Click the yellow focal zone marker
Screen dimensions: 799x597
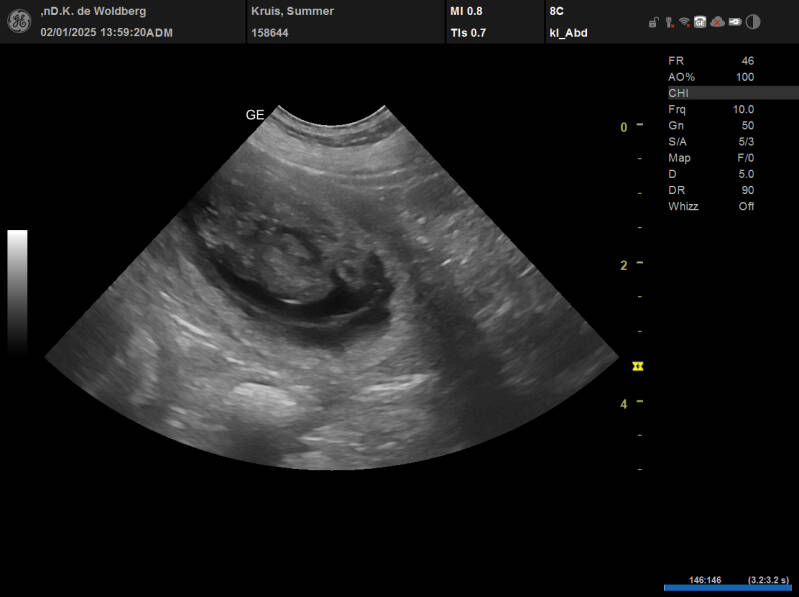pyautogui.click(x=637, y=366)
